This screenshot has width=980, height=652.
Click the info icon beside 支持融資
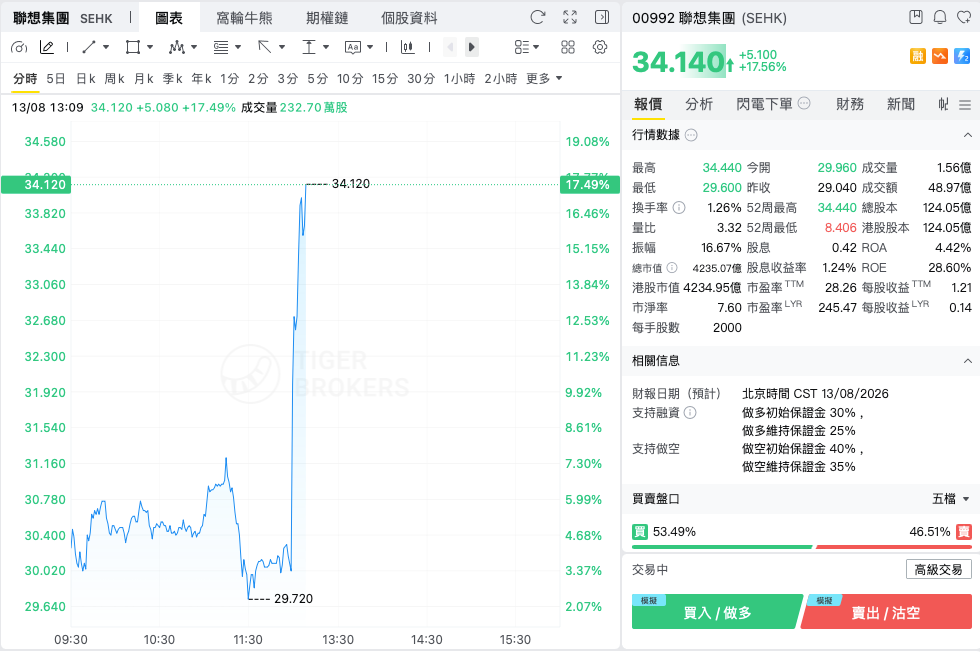(690, 413)
